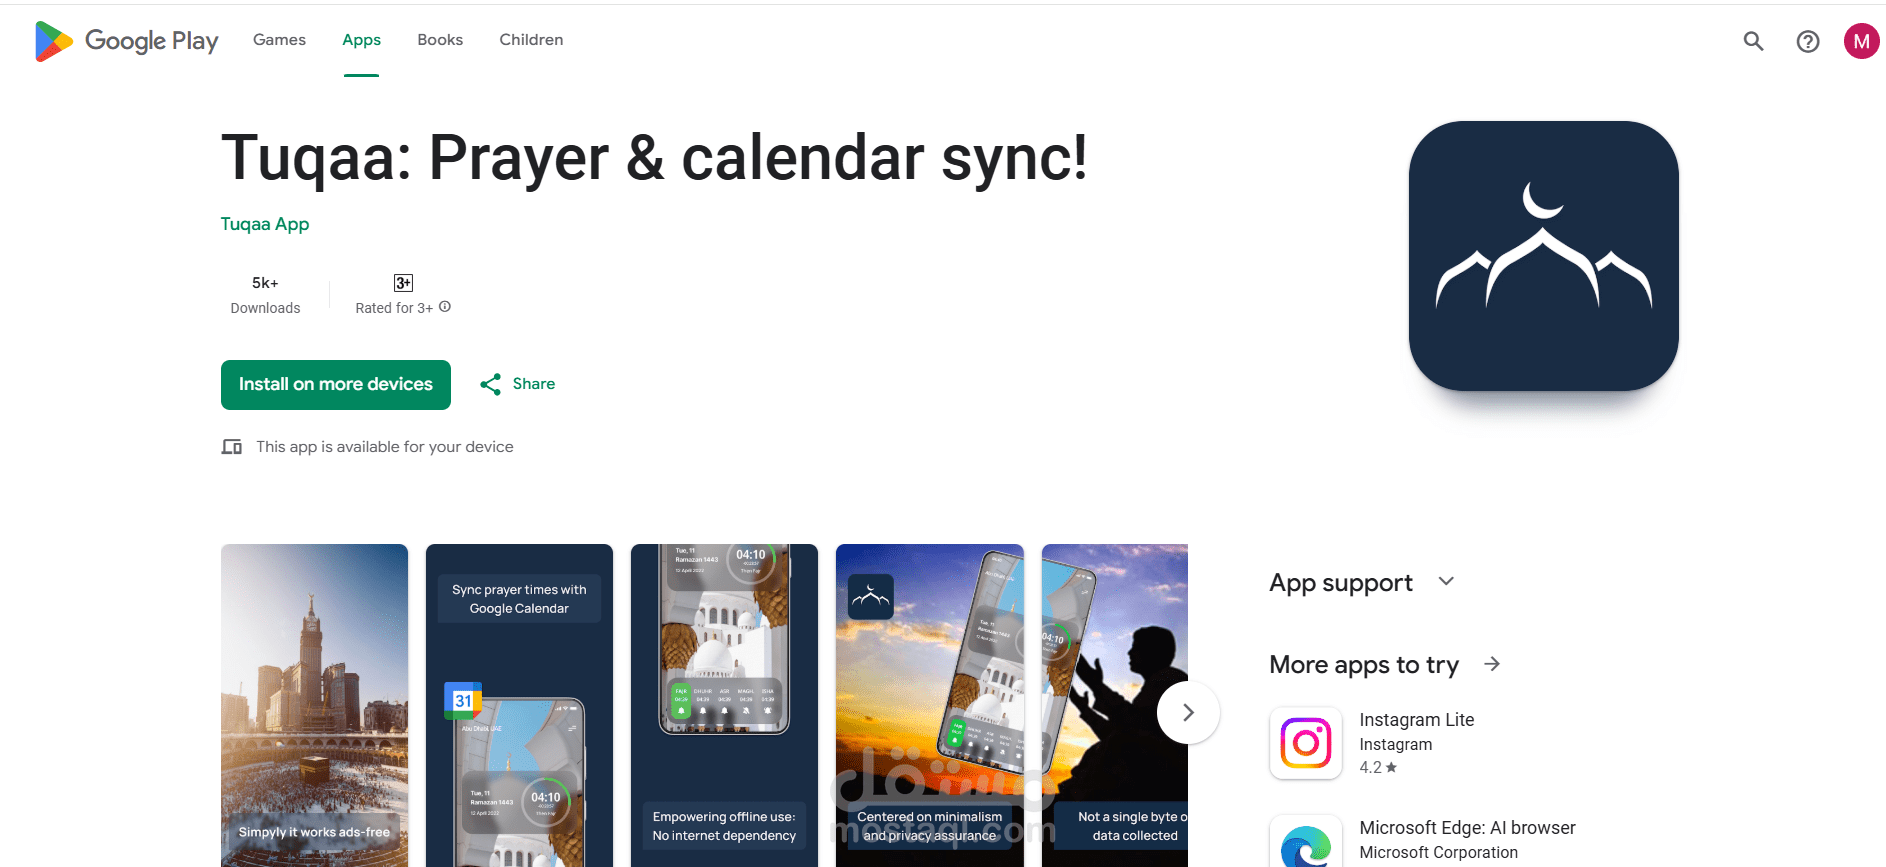Switch to the Books tab
The height and width of the screenshot is (867, 1886).
click(x=440, y=40)
